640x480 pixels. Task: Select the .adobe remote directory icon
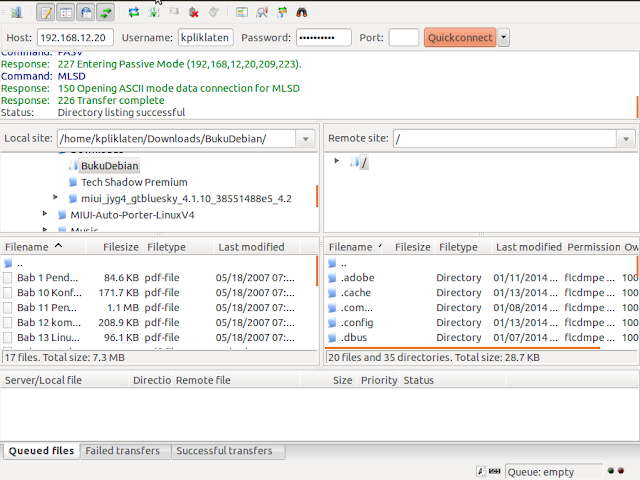tap(333, 278)
